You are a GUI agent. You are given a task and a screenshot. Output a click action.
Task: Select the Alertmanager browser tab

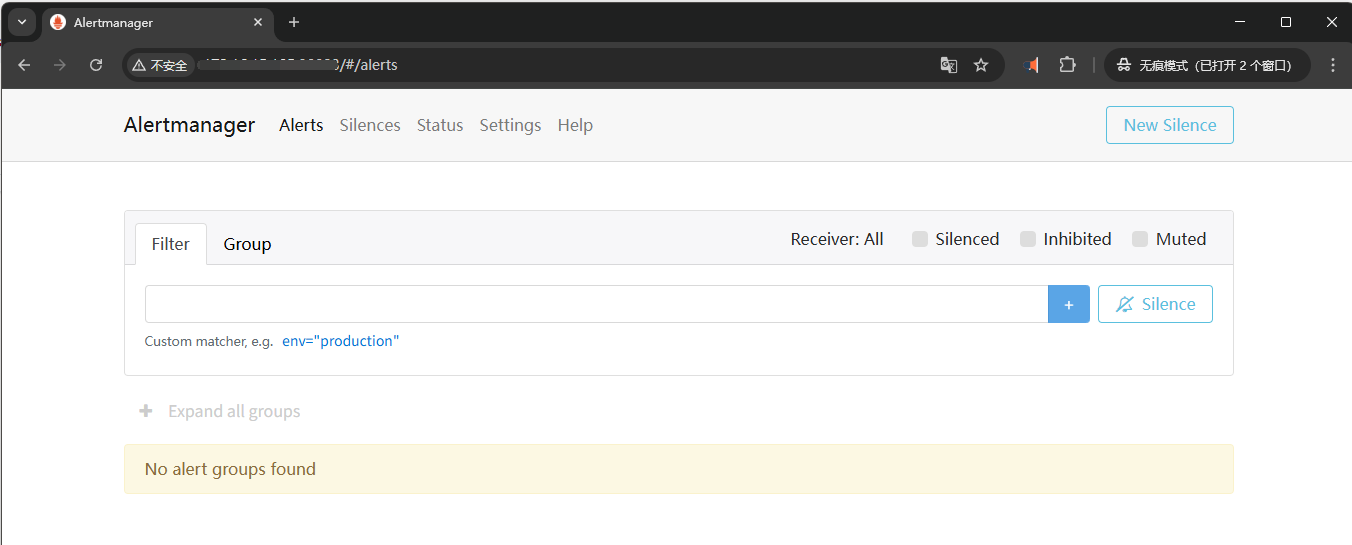[157, 22]
